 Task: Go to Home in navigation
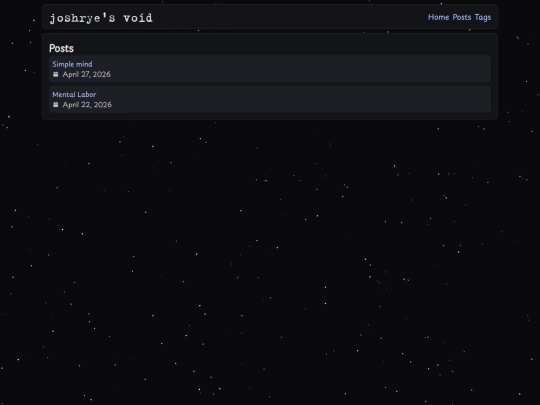click(438, 17)
